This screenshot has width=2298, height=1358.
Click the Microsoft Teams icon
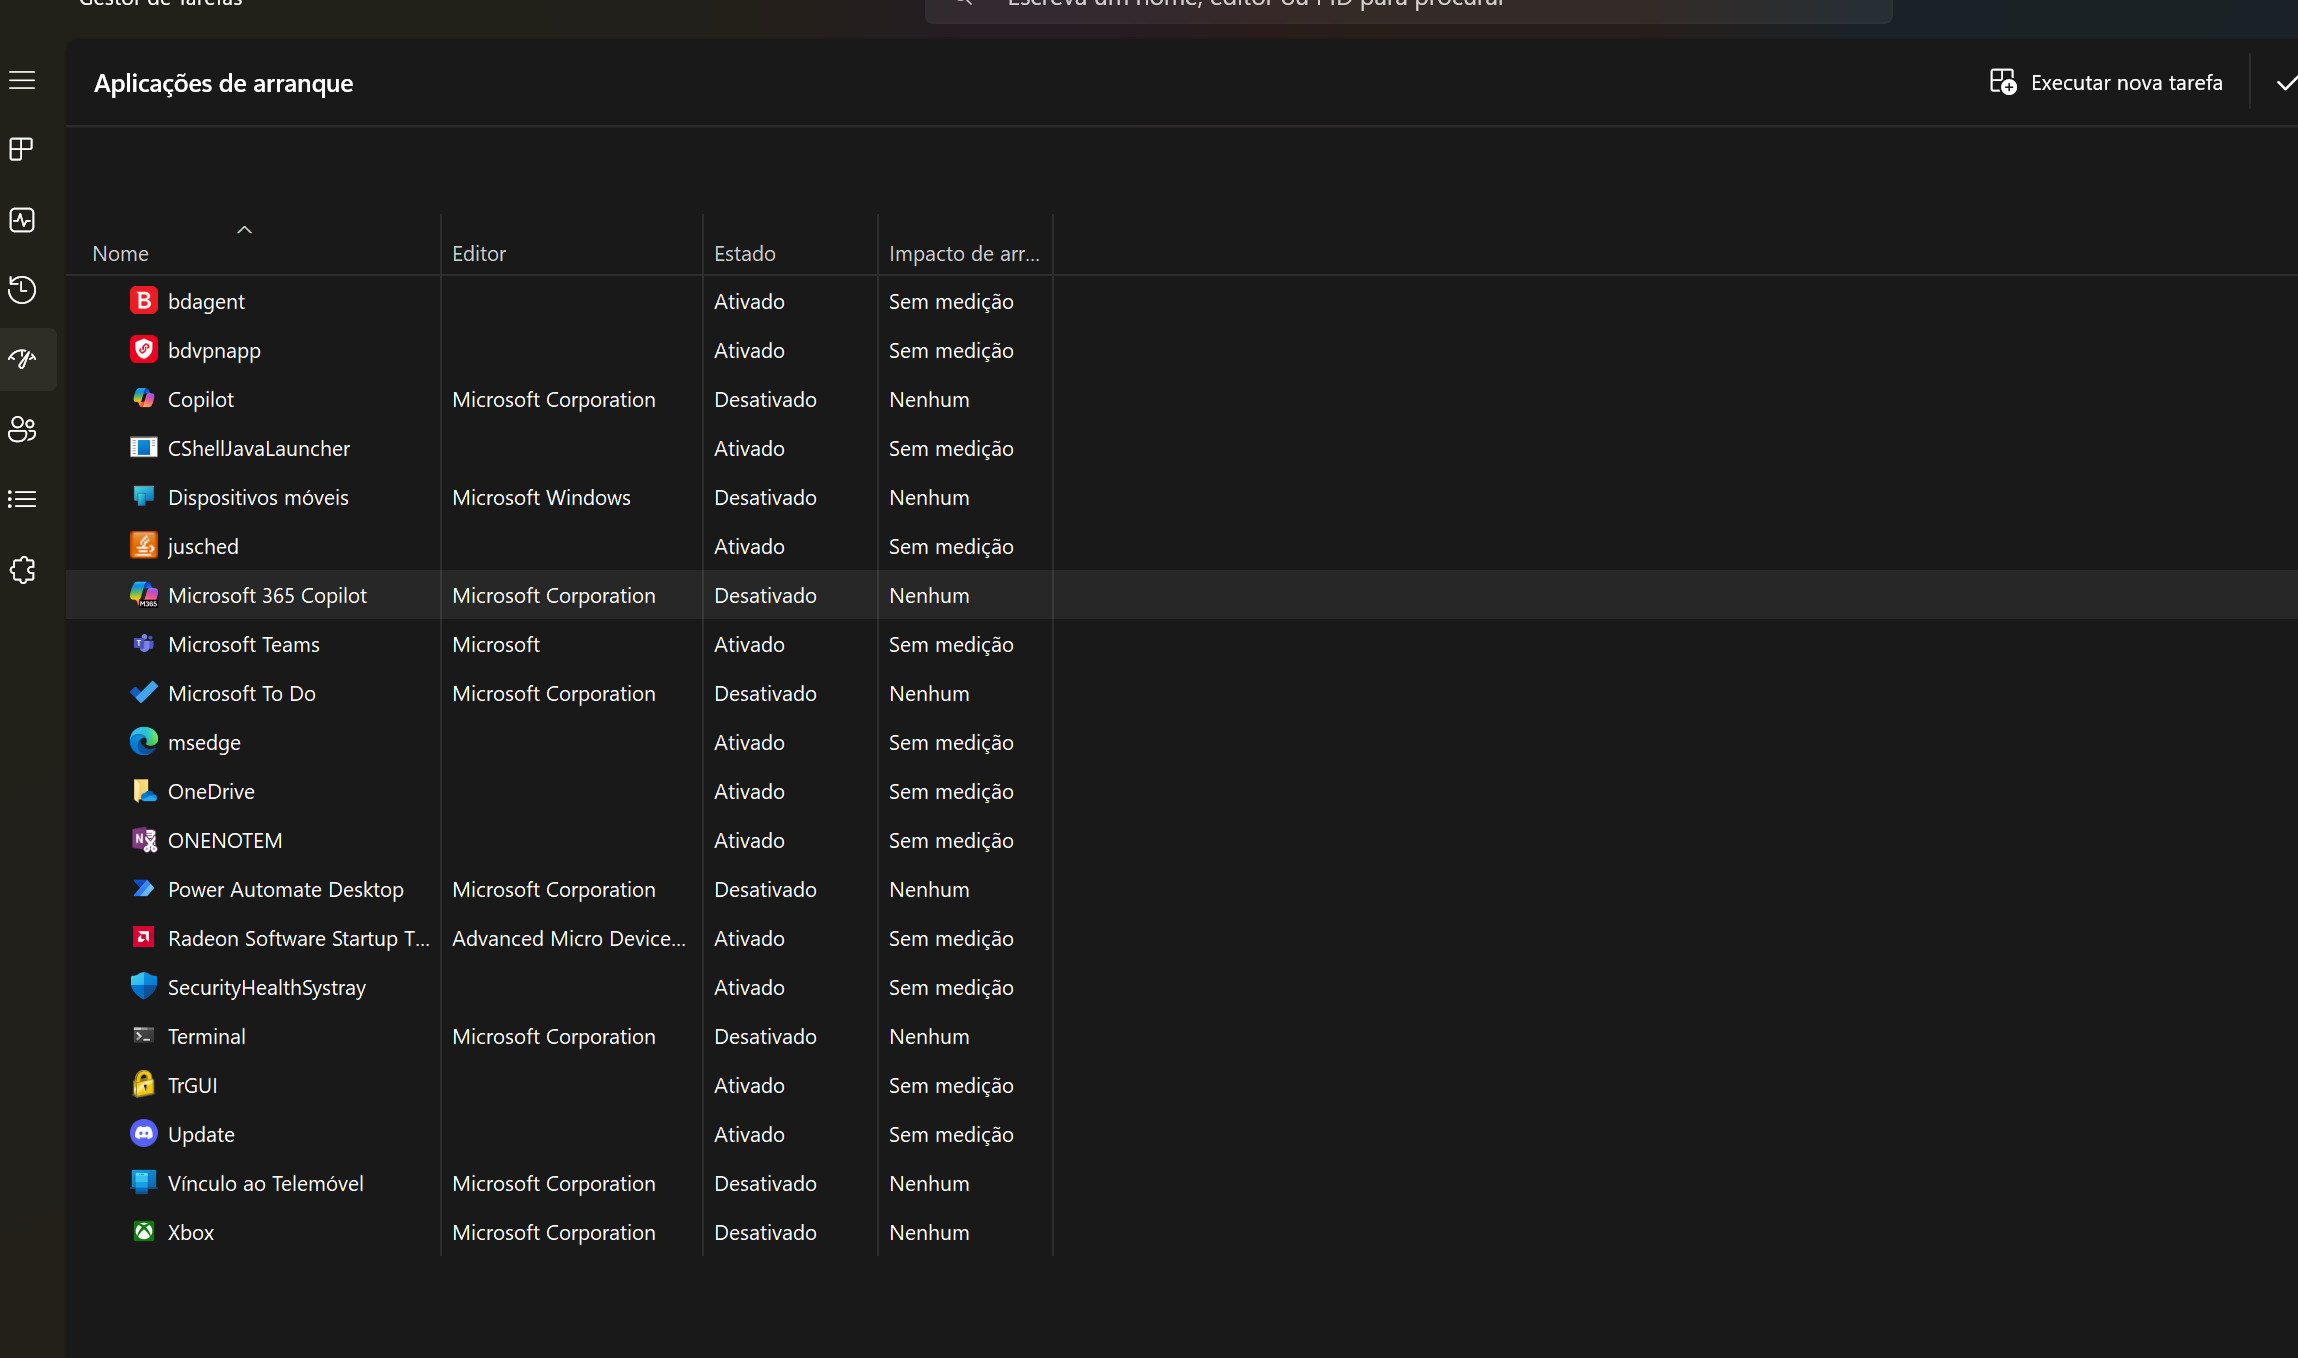pos(144,643)
